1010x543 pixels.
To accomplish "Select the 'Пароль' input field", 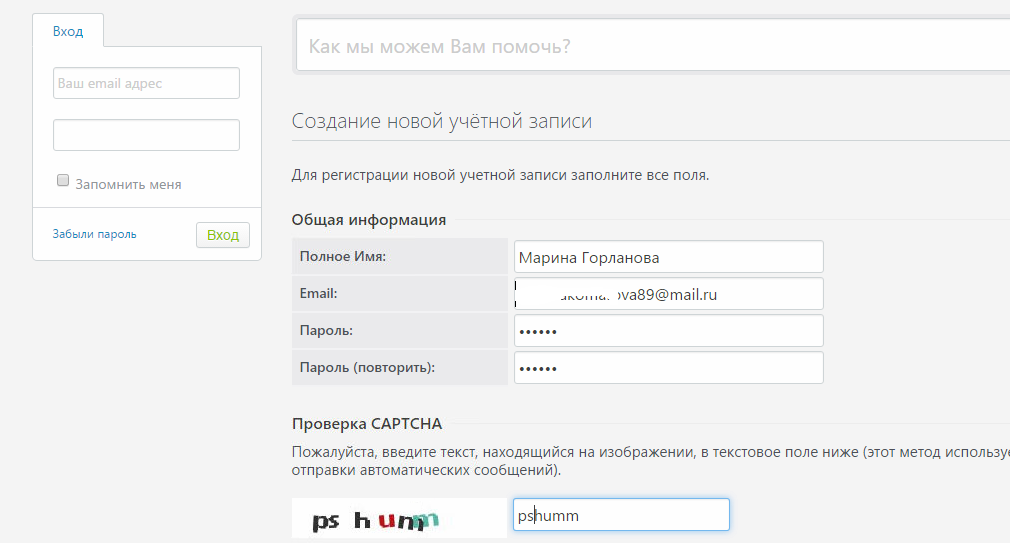I will click(668, 331).
